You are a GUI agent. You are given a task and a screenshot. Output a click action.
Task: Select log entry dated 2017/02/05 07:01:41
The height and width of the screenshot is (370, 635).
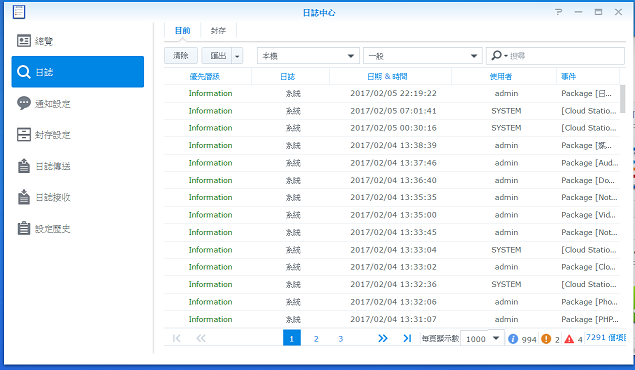tap(392, 111)
